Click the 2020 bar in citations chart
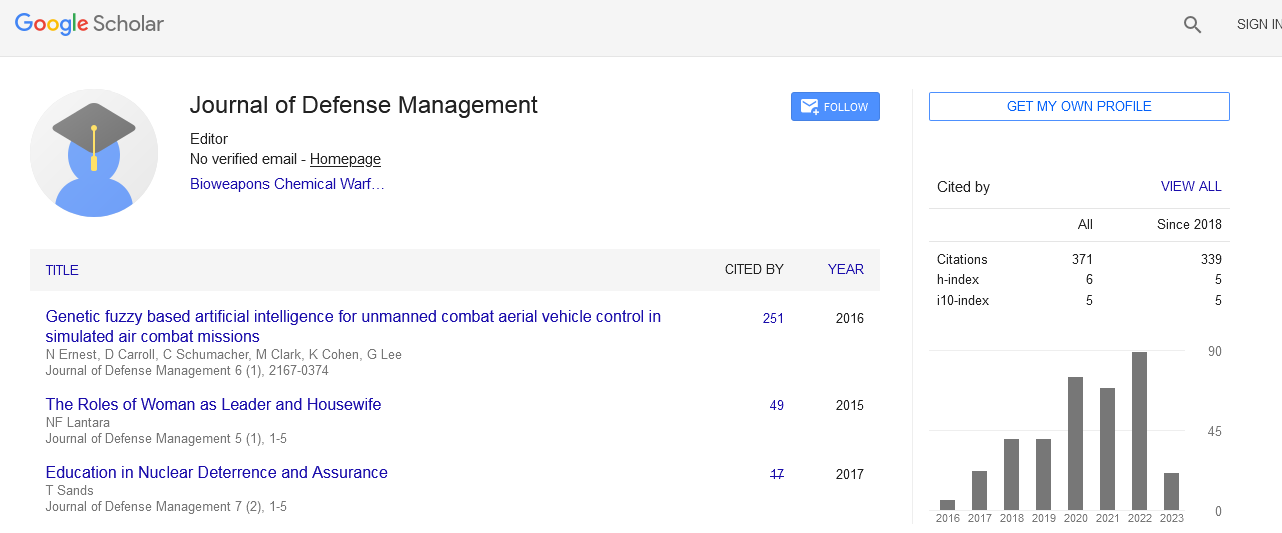The width and height of the screenshot is (1282, 533). point(1075,443)
